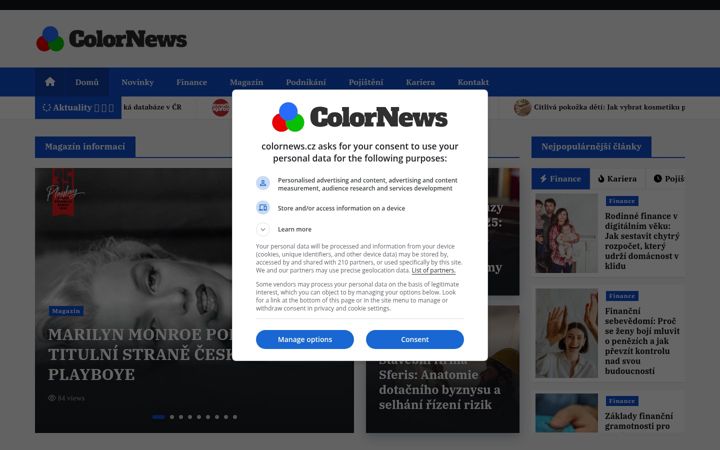This screenshot has height=450, width=720.
Task: Open the Kontakt menu item
Action: click(473, 82)
